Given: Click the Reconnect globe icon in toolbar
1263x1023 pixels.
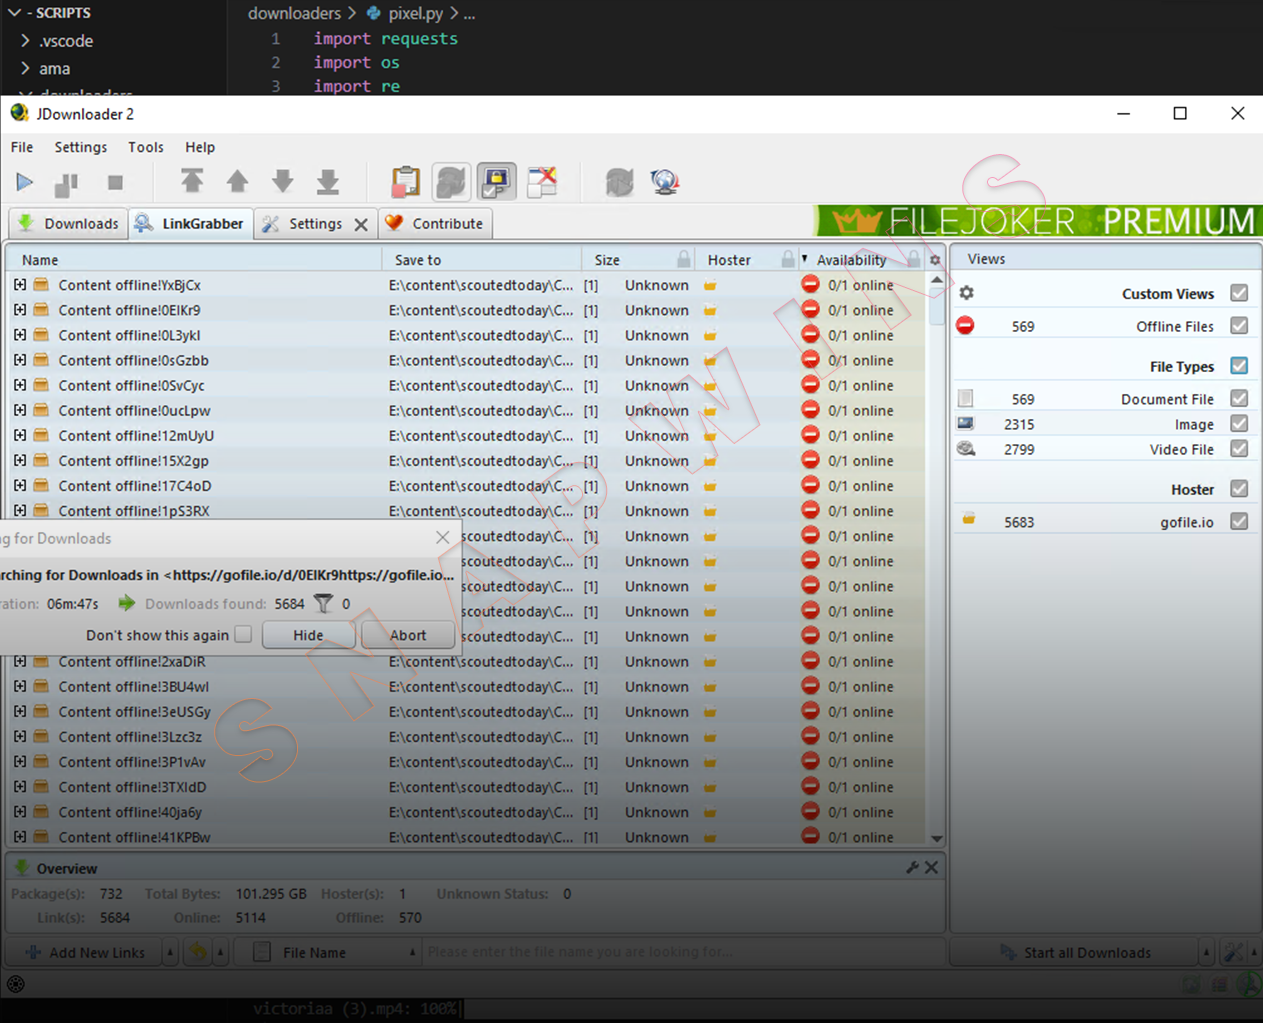Looking at the screenshot, I should pyautogui.click(x=664, y=182).
